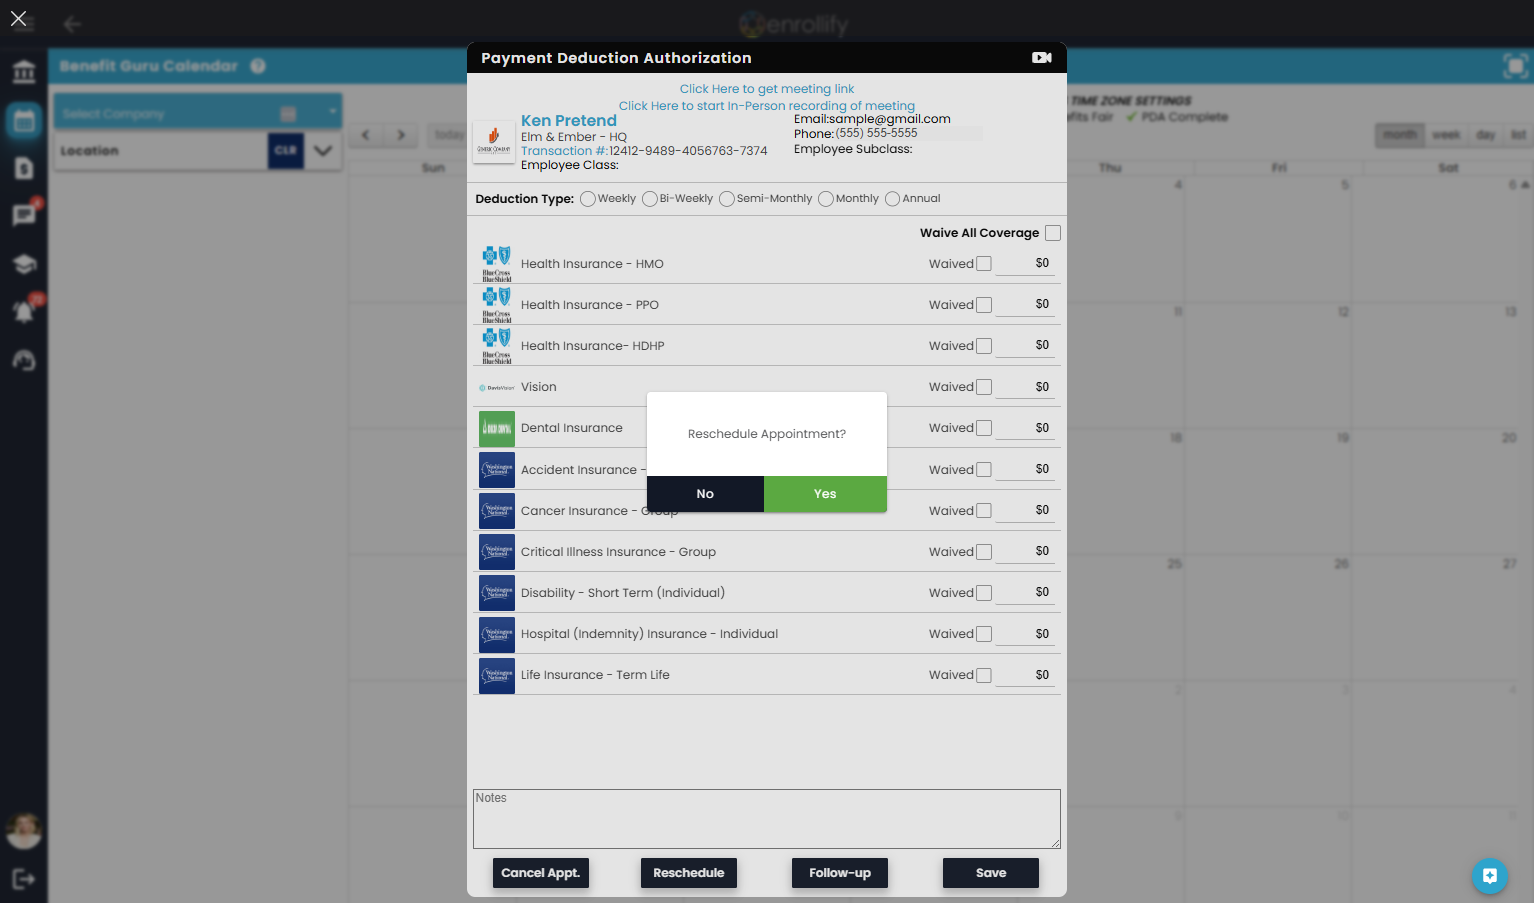The height and width of the screenshot is (903, 1534).
Task: Open the 'Click Here to get meeting link' link
Action: 767,89
